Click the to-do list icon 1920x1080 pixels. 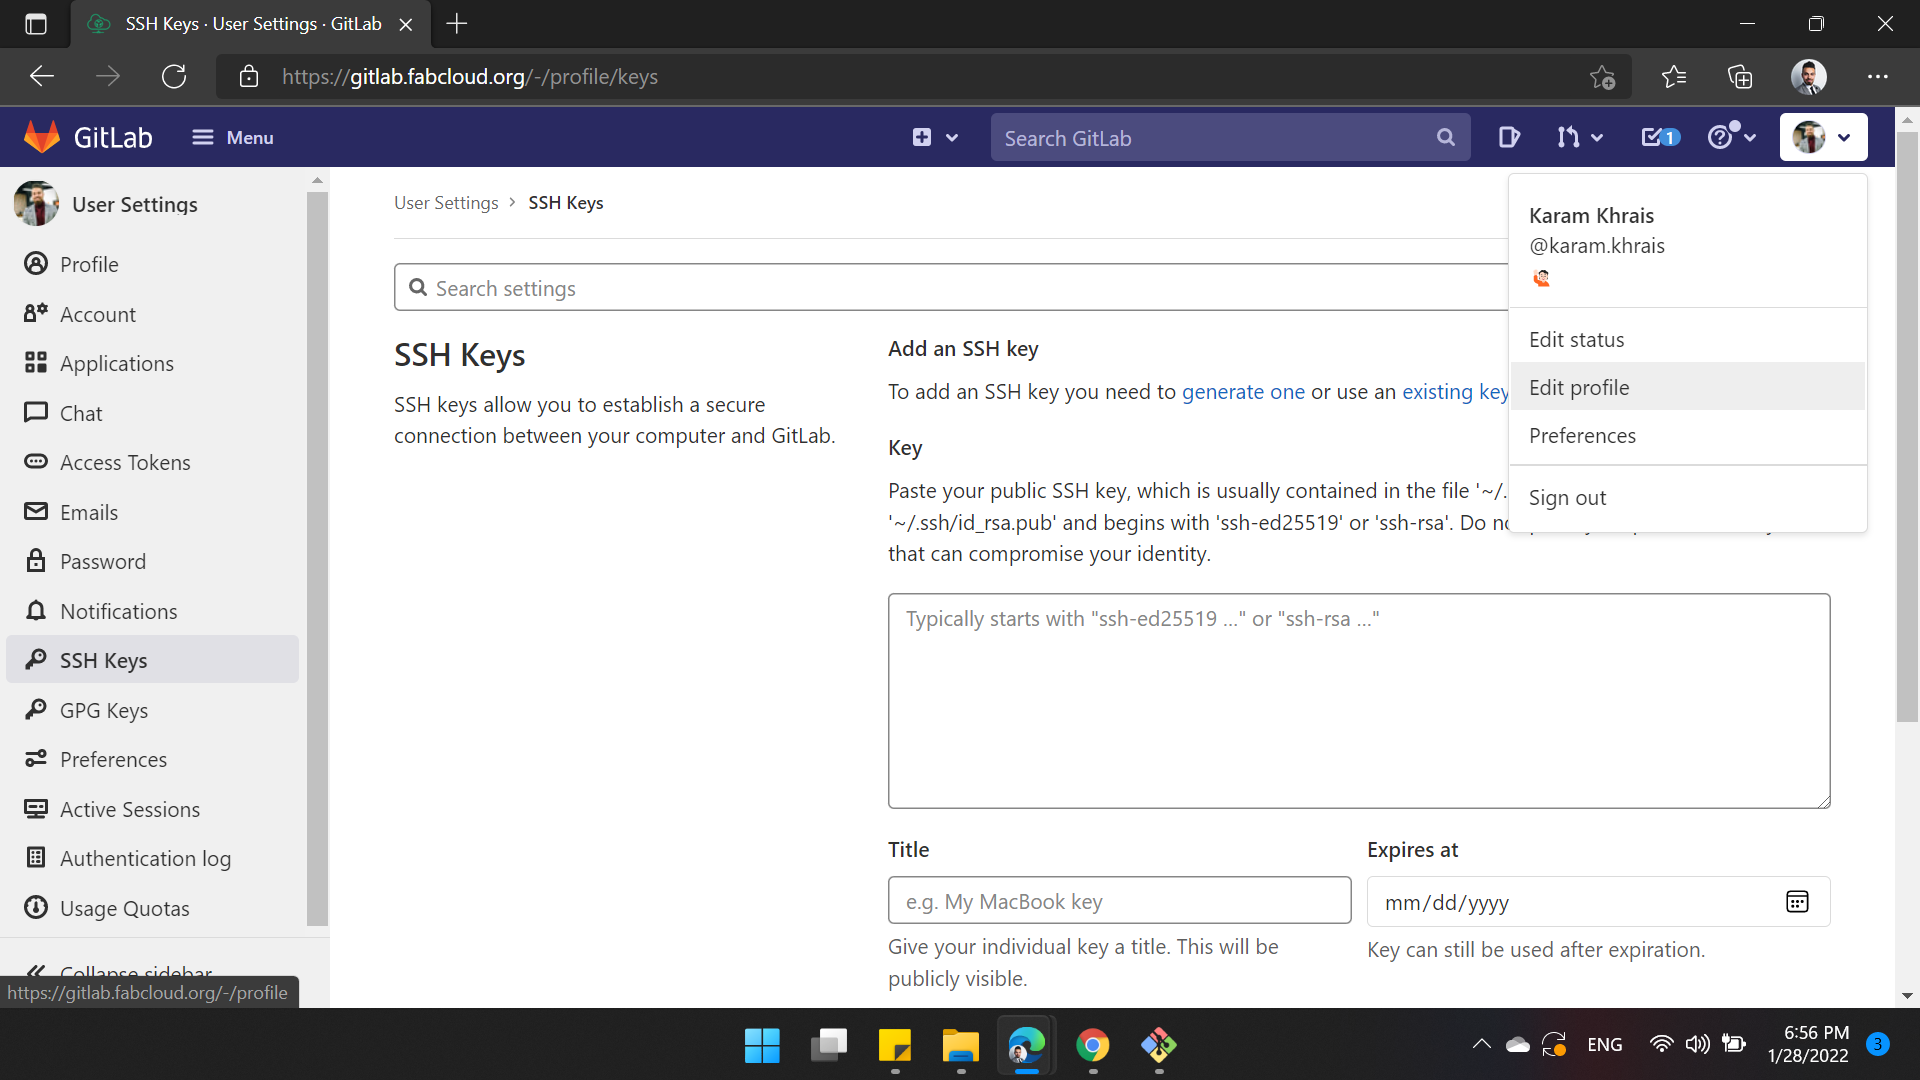[1658, 137]
